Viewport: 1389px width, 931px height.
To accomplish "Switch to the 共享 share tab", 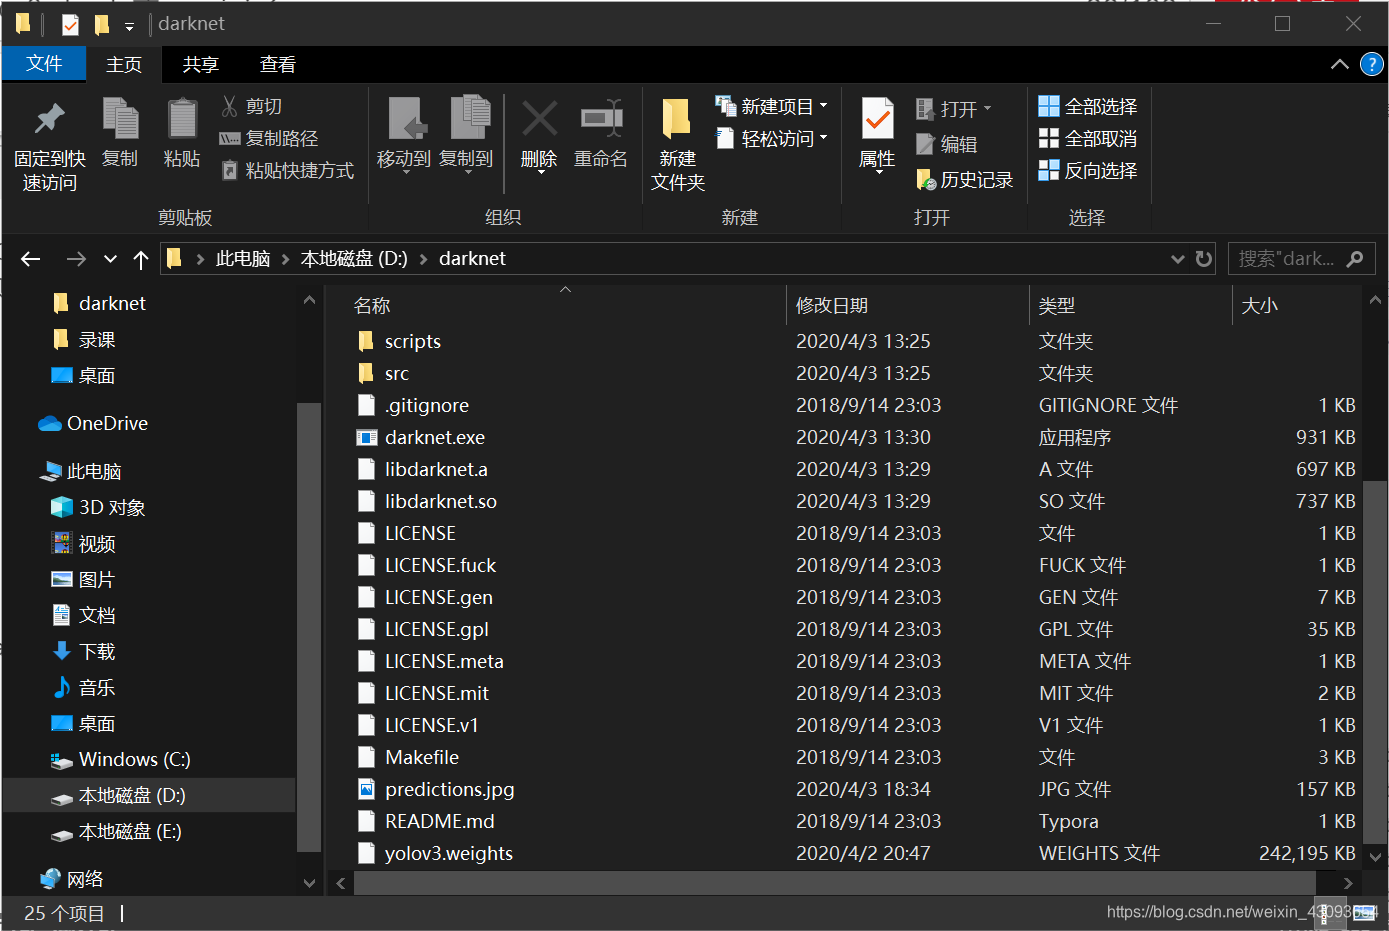I will [201, 64].
